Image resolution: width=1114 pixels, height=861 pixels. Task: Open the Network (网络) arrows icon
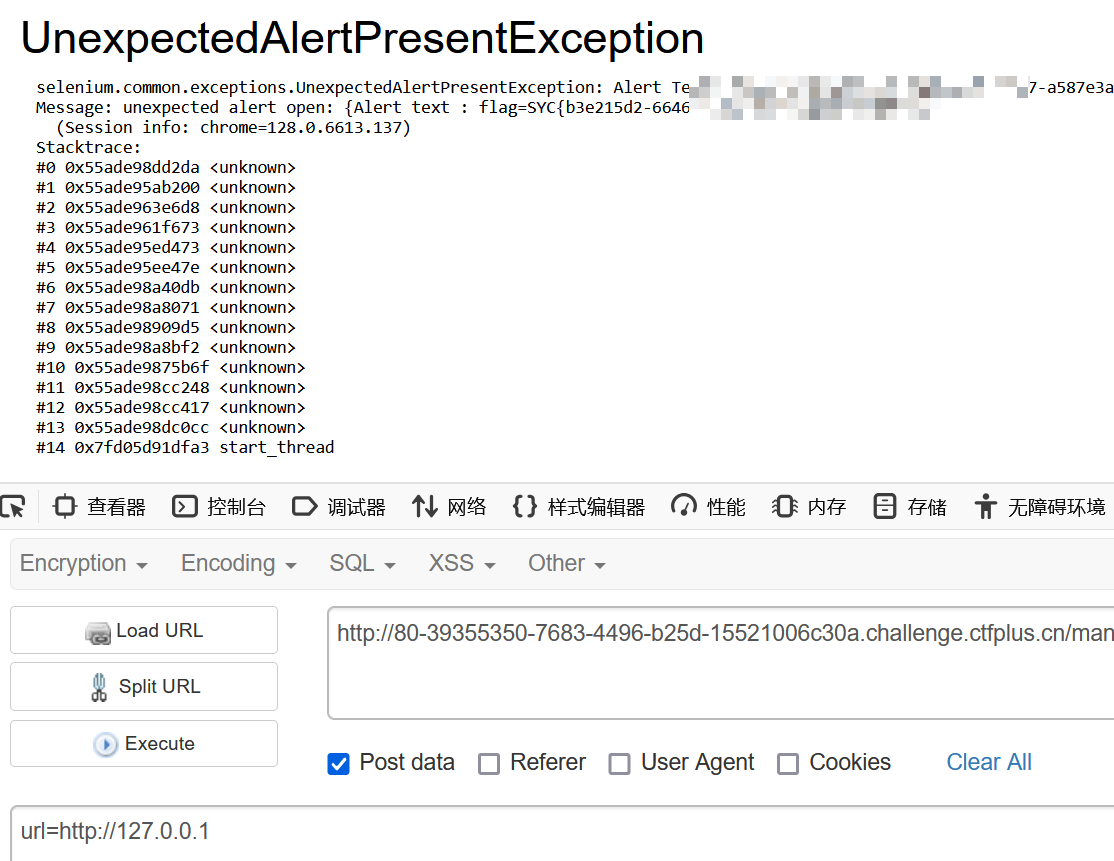pos(425,507)
